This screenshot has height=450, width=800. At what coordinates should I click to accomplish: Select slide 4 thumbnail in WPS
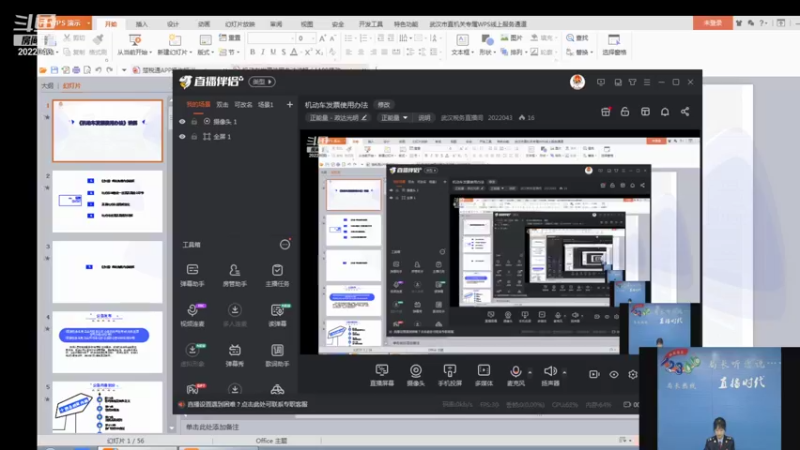tap(108, 342)
